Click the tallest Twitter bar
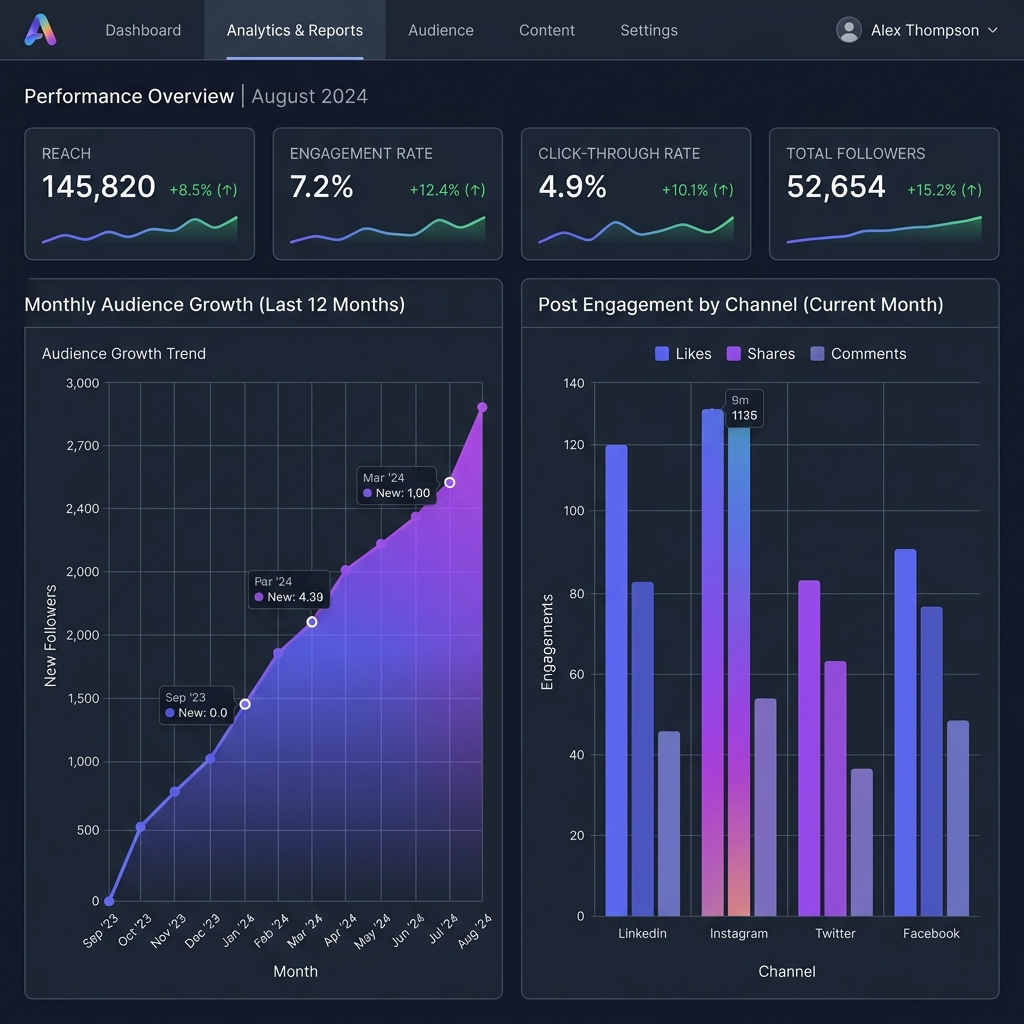 pyautogui.click(x=809, y=748)
